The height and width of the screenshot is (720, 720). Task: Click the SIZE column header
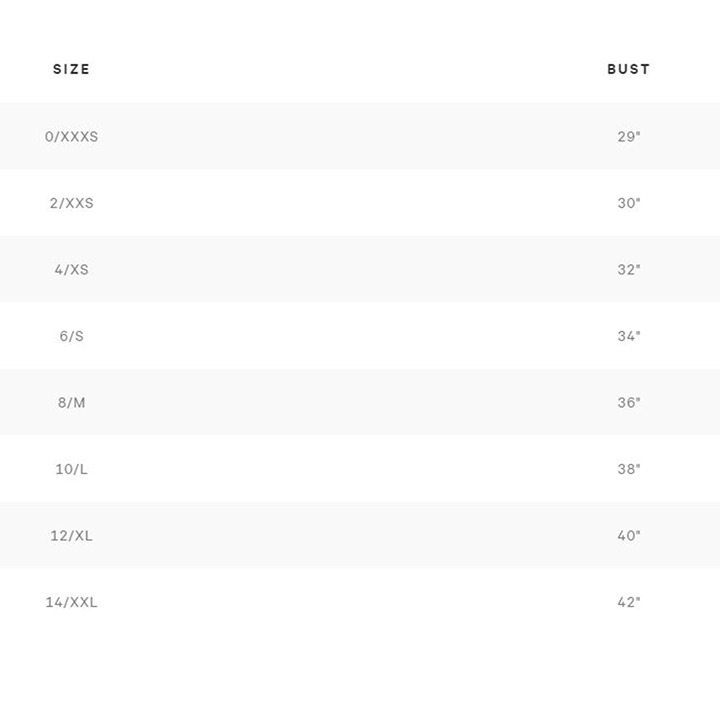[x=71, y=69]
